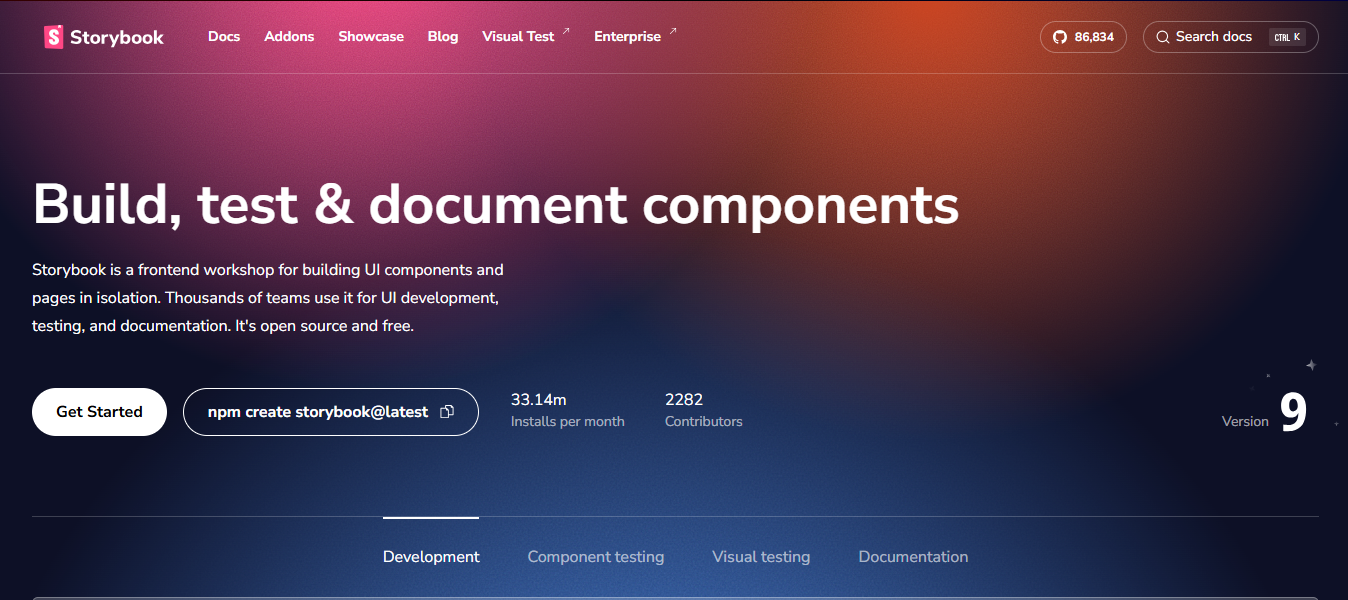Click the Build, test & document components headline
Viewport: 1348px width, 600px height.
point(496,205)
